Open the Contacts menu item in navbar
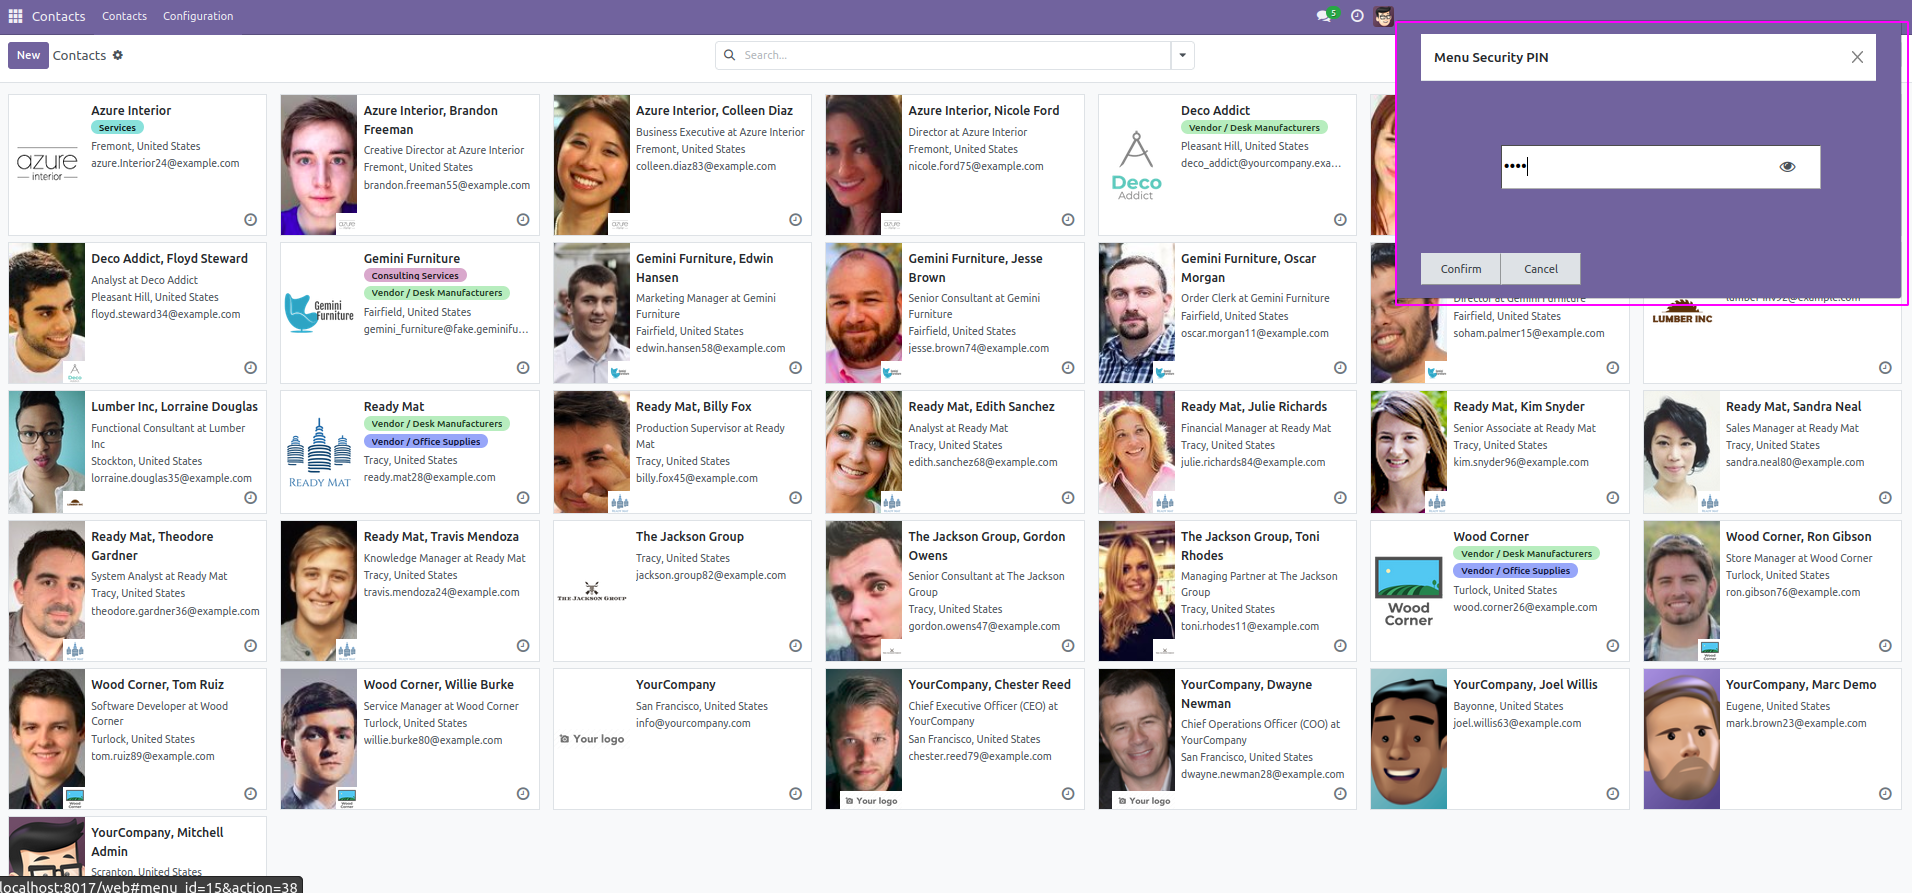 point(124,16)
